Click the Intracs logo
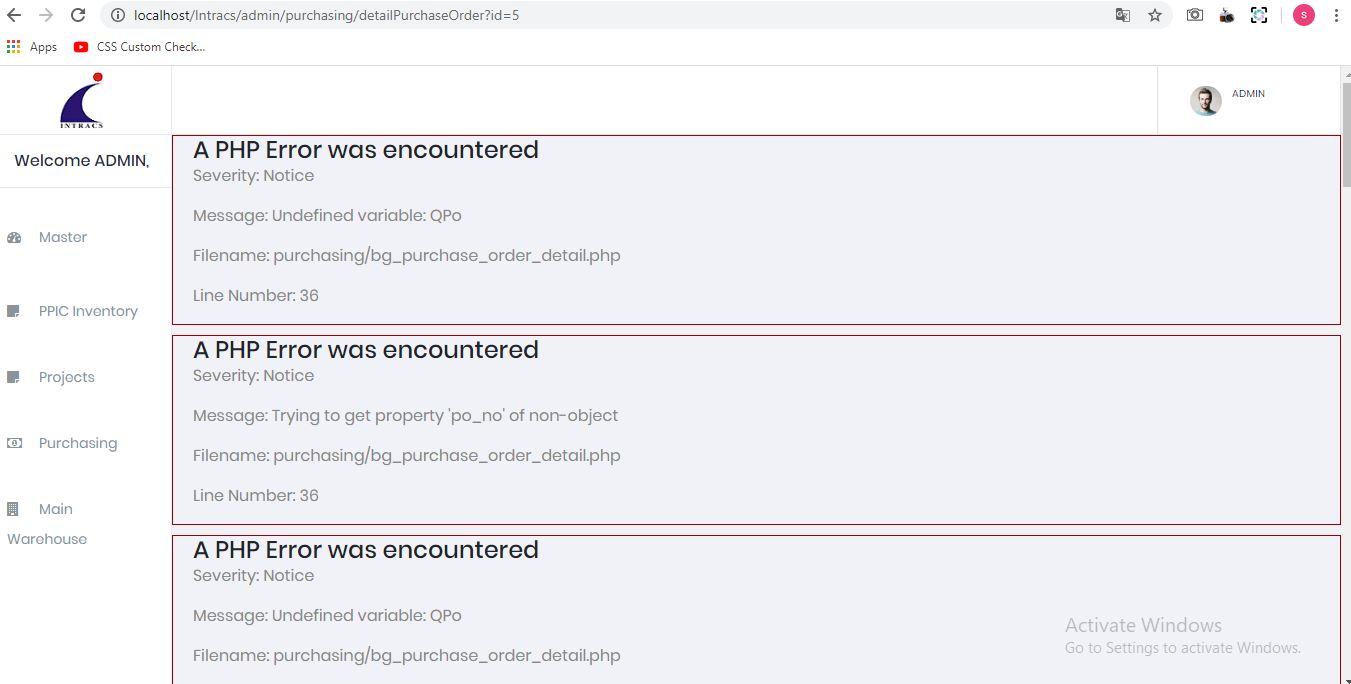The width and height of the screenshot is (1351, 684). tap(82, 101)
